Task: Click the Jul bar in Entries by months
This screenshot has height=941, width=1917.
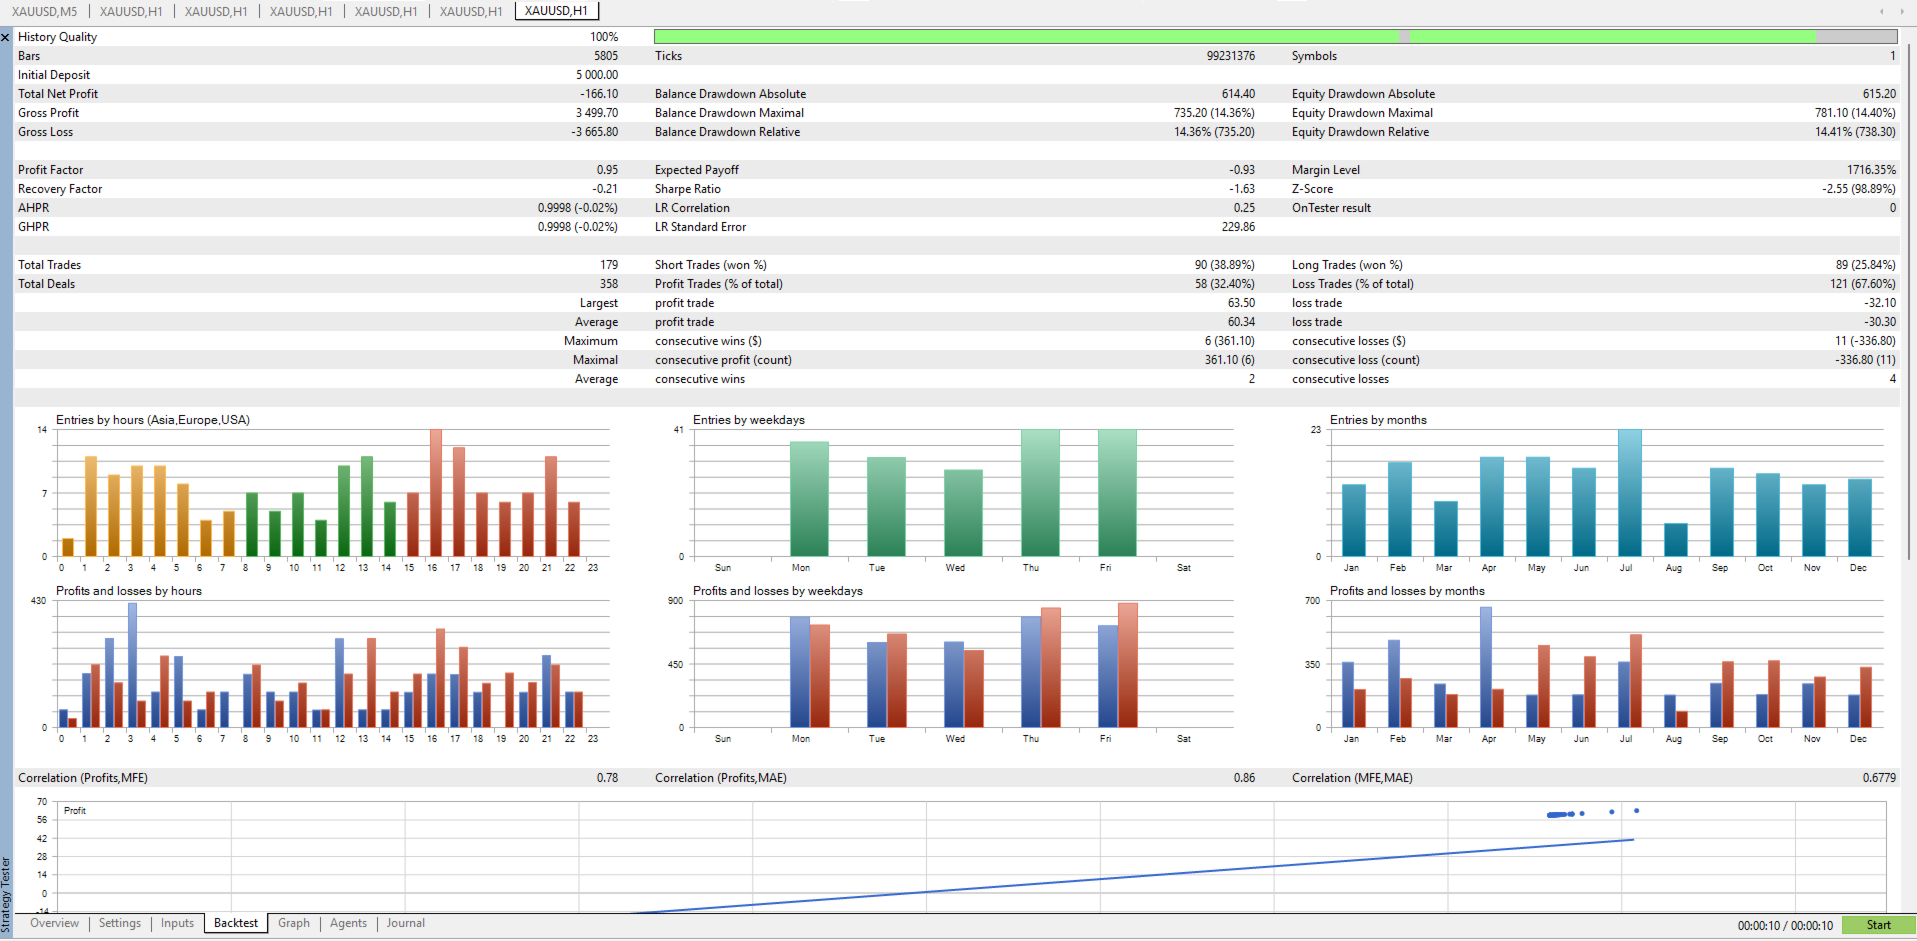Action: coord(1630,493)
